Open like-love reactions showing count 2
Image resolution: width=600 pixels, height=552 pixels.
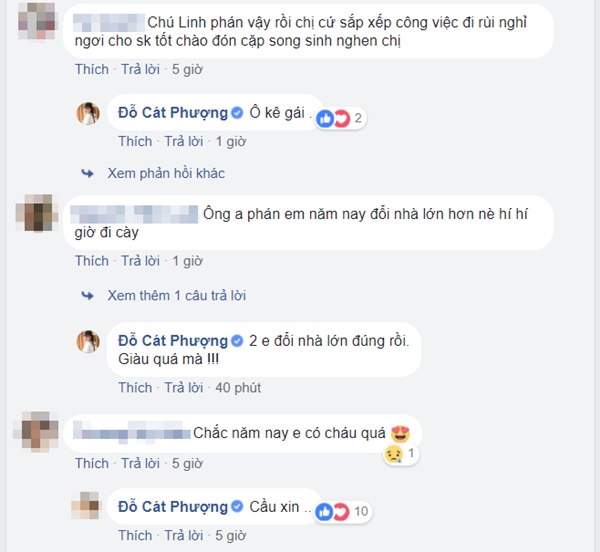(x=341, y=118)
